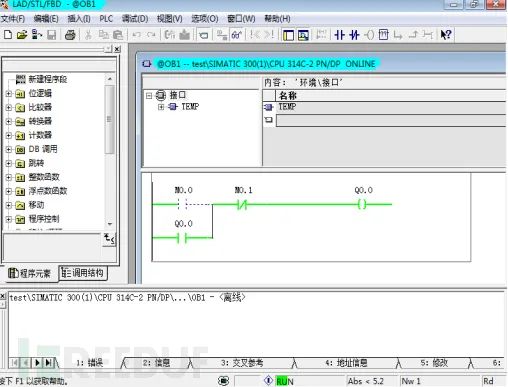Open the 窗口(W) menu
Image resolution: width=508 pixels, height=387 pixels.
pyautogui.click(x=241, y=19)
